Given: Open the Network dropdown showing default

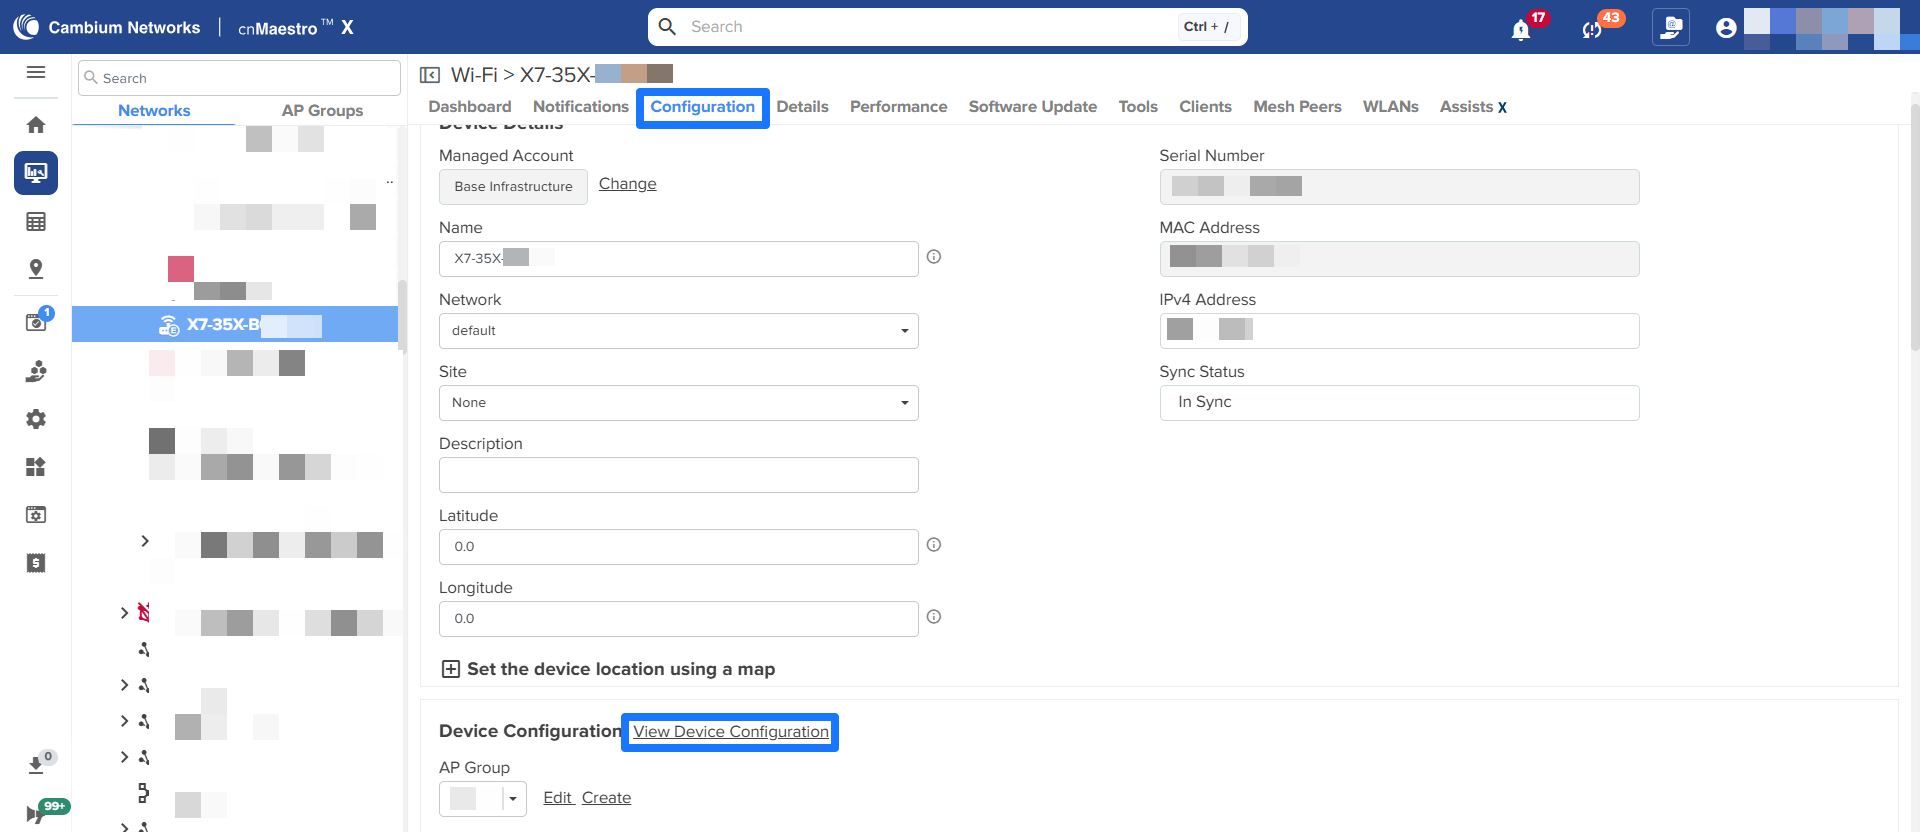Looking at the screenshot, I should pos(678,331).
